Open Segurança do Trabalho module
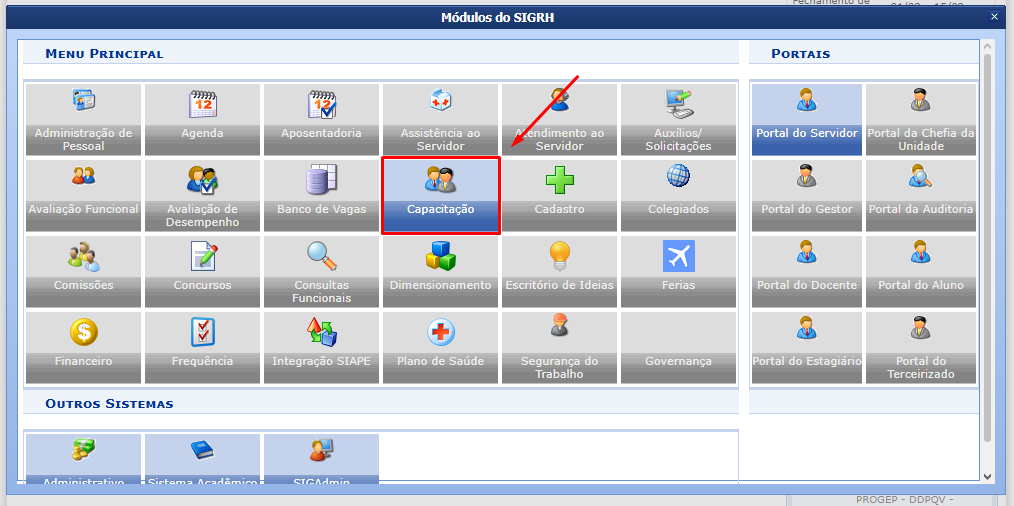The width and height of the screenshot is (1014, 506). (559, 347)
